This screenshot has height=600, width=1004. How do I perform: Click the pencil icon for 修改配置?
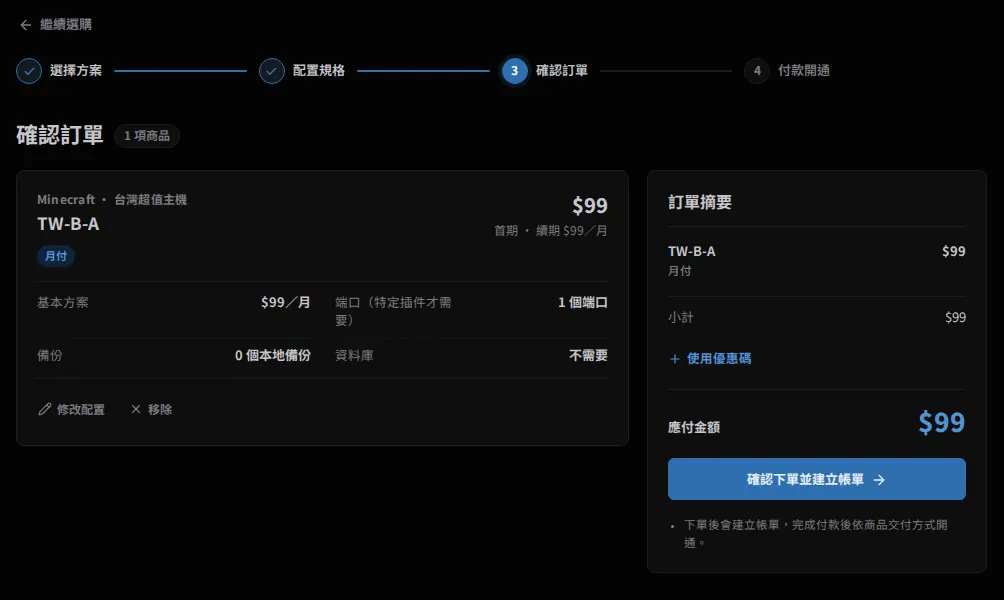click(44, 409)
